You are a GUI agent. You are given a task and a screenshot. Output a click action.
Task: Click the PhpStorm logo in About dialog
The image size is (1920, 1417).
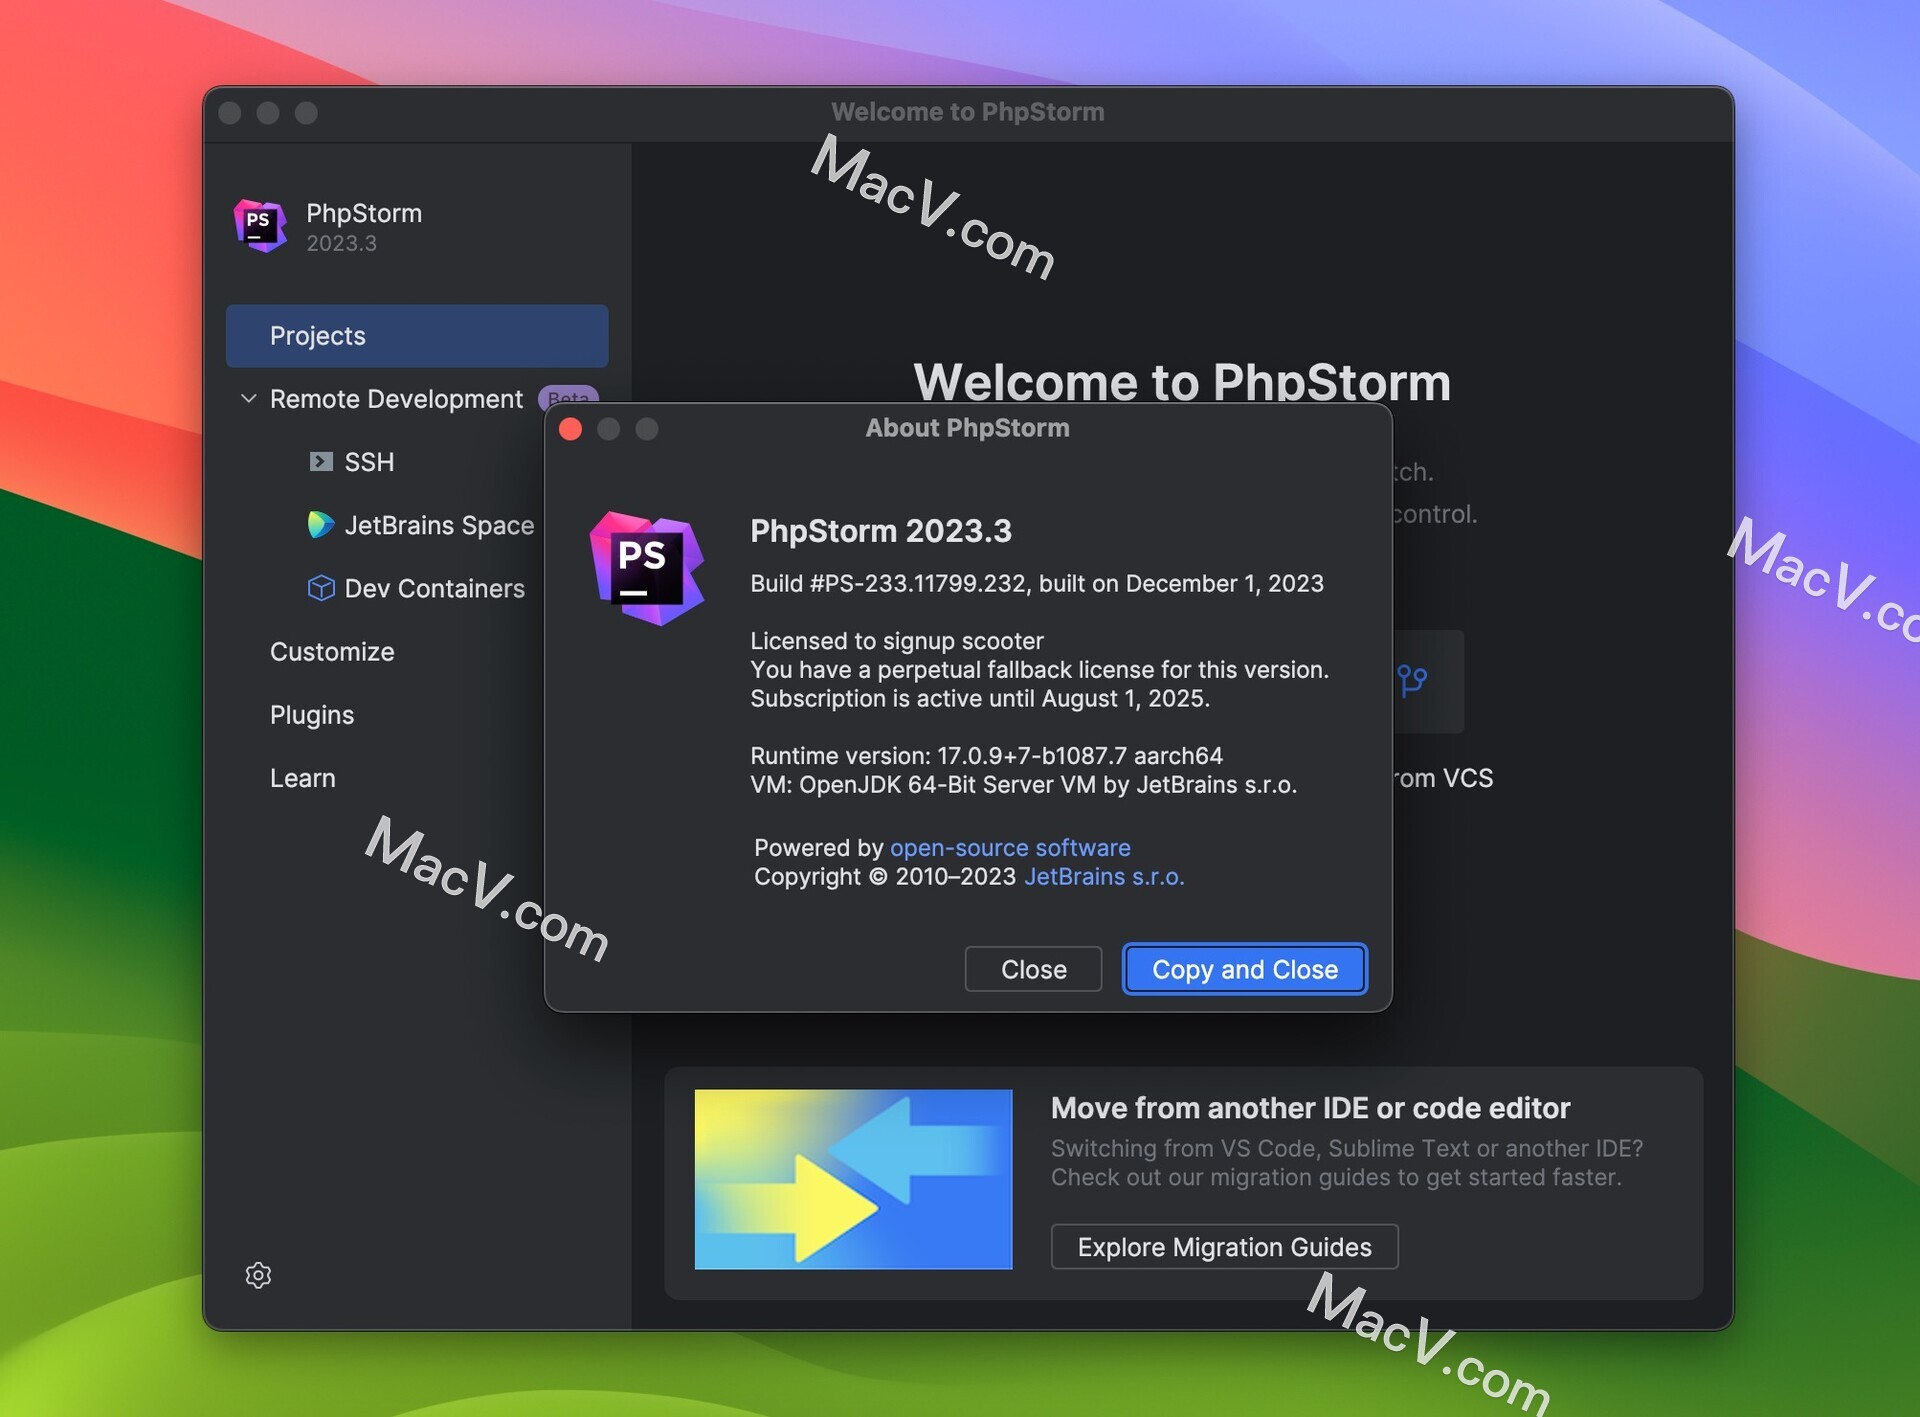pyautogui.click(x=647, y=568)
